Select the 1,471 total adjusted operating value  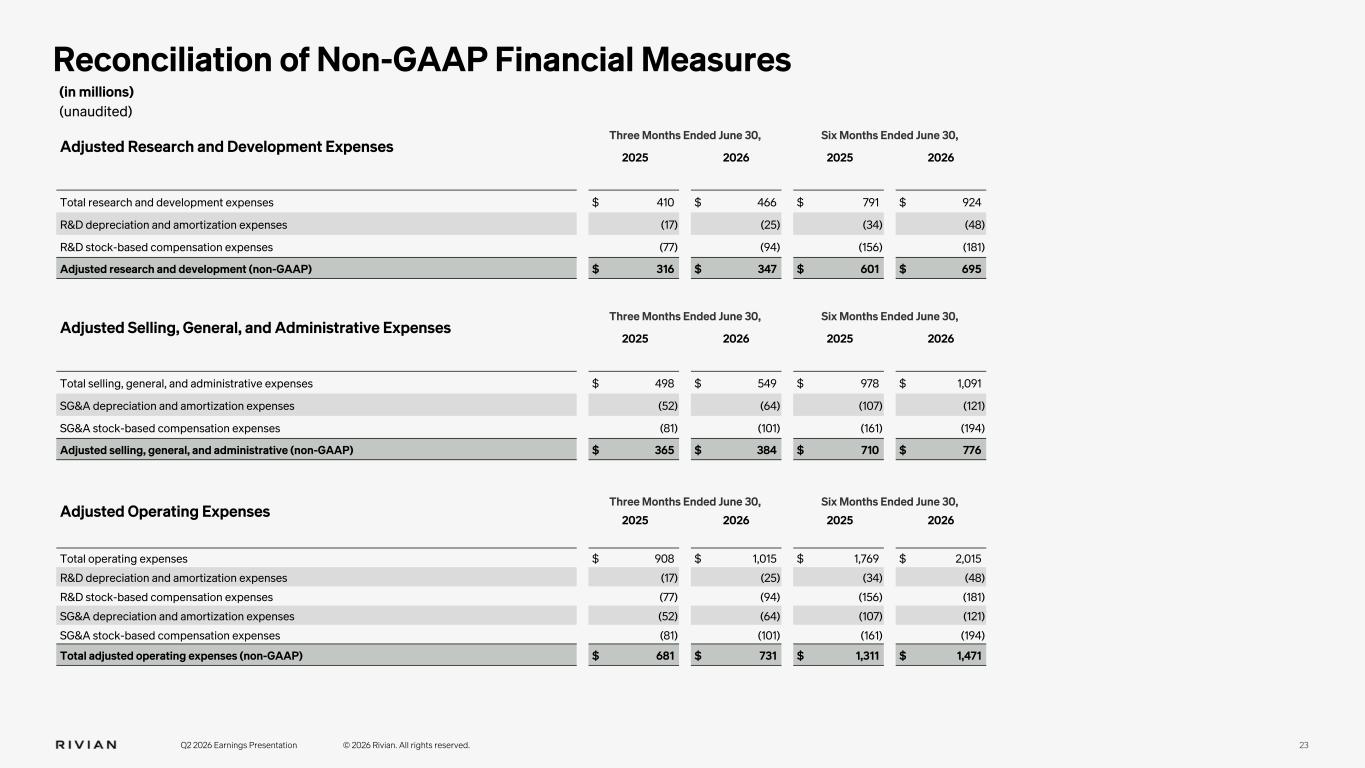point(967,656)
